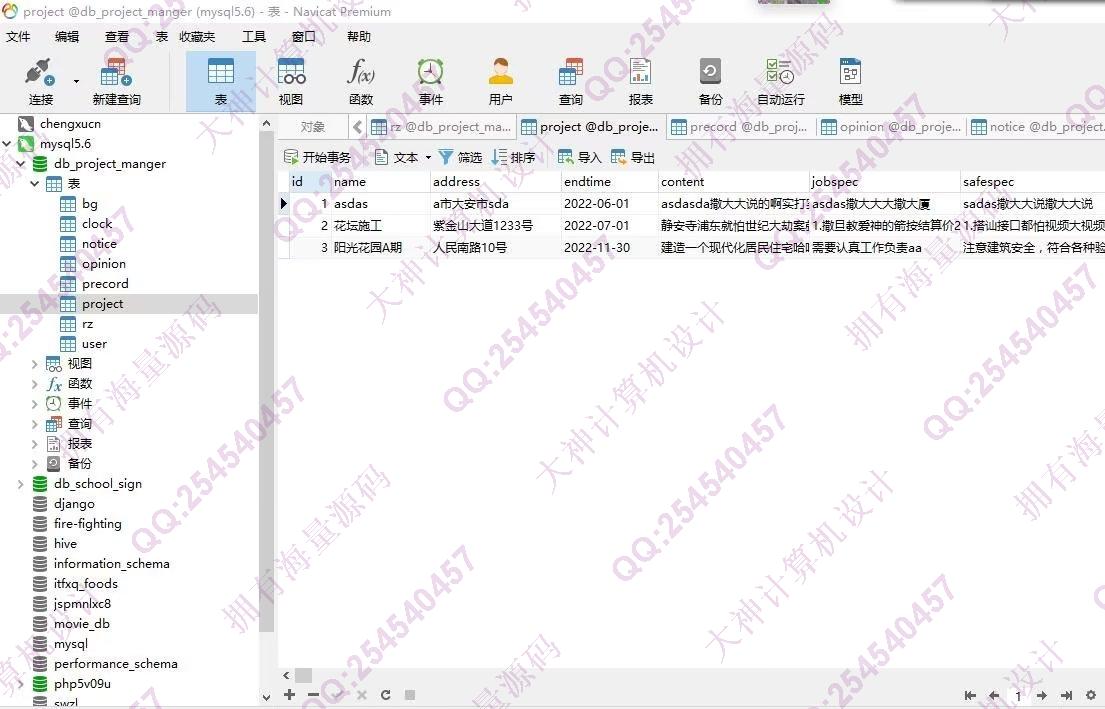This screenshot has width=1105, height=709.
Task: Click the tab scroll-left arrow
Action: click(357, 127)
